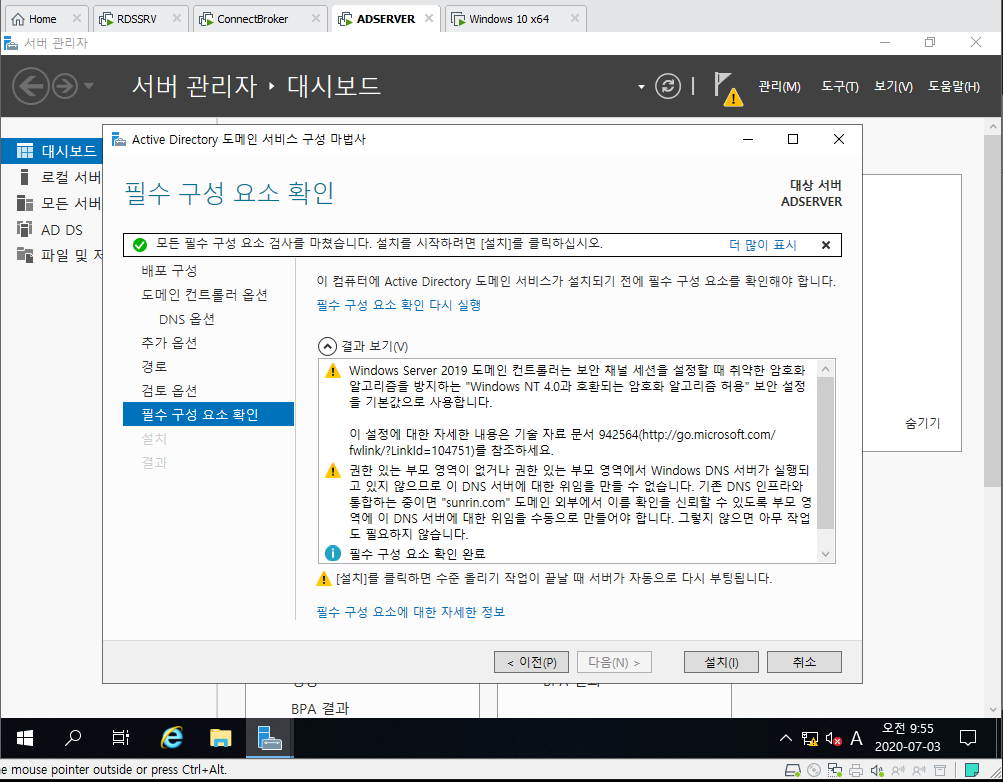Show hidden tray icons chevron

tap(786, 739)
